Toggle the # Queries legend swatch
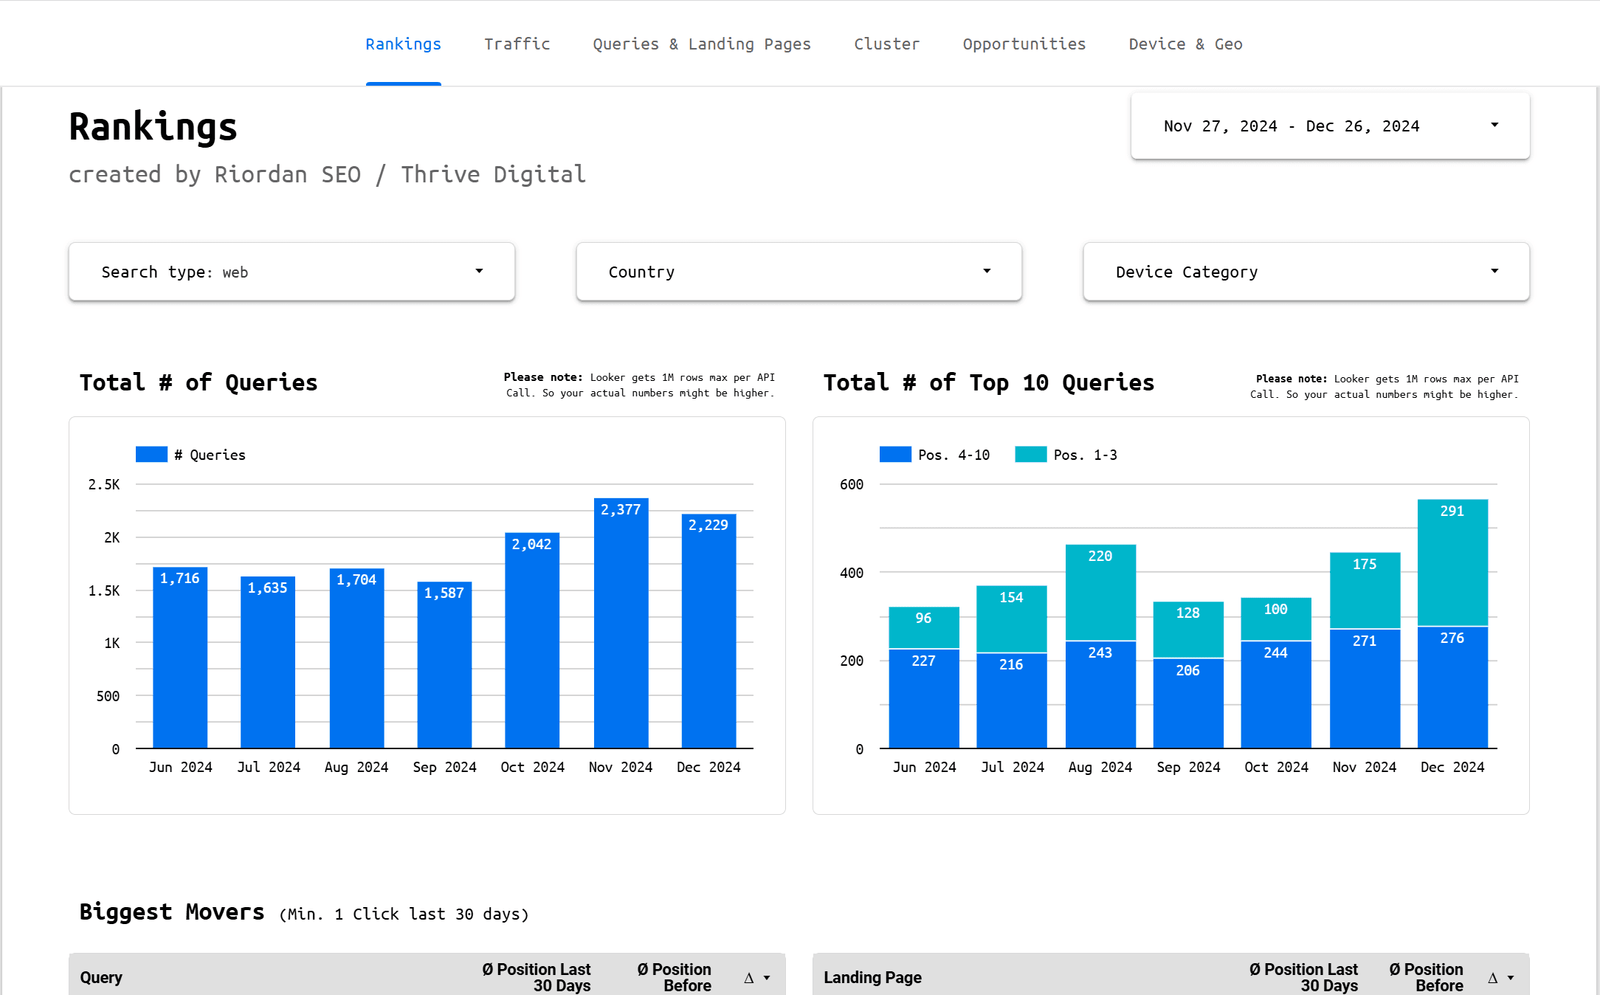1600x995 pixels. click(x=152, y=454)
